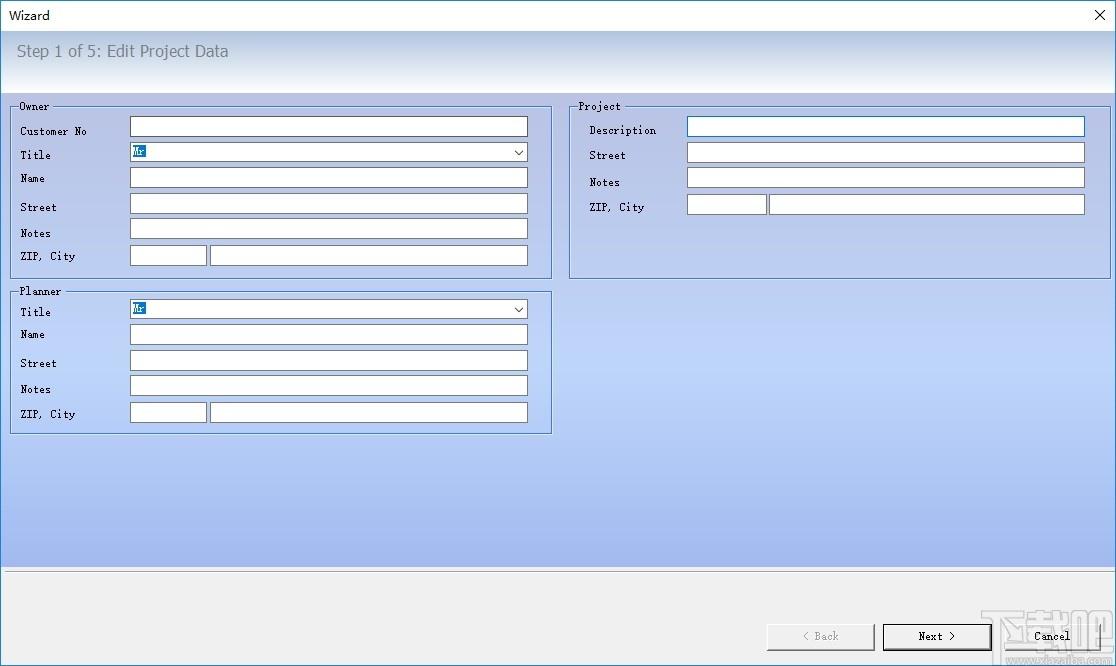
Task: Click the Owner City input field
Action: coord(369,255)
